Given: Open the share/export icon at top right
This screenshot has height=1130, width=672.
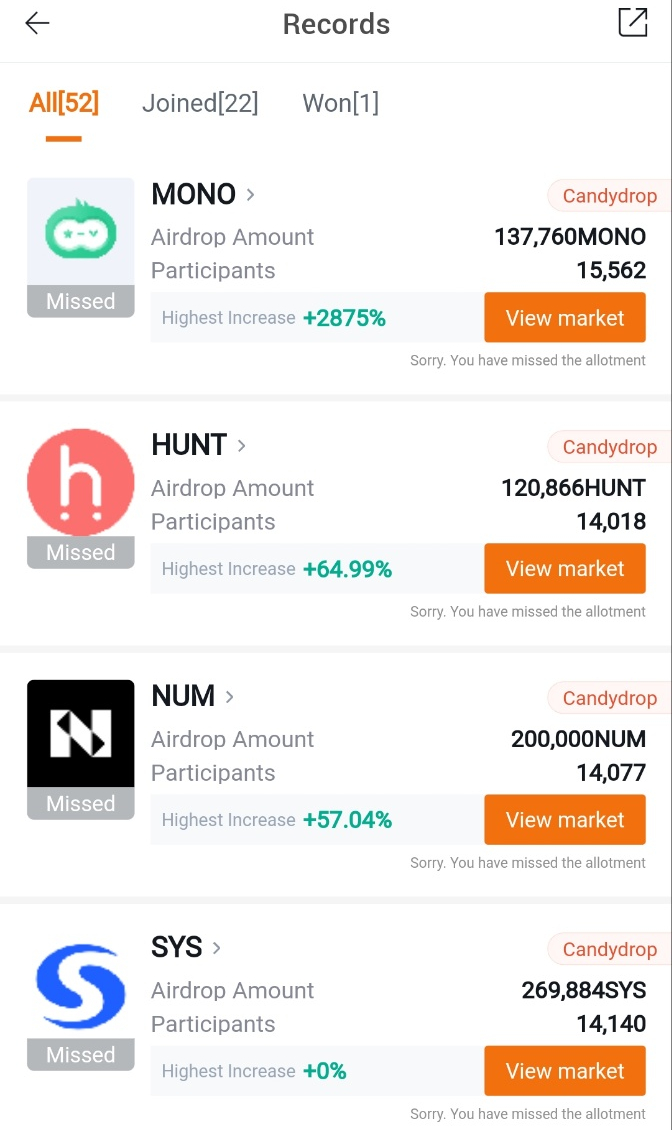Looking at the screenshot, I should [632, 23].
